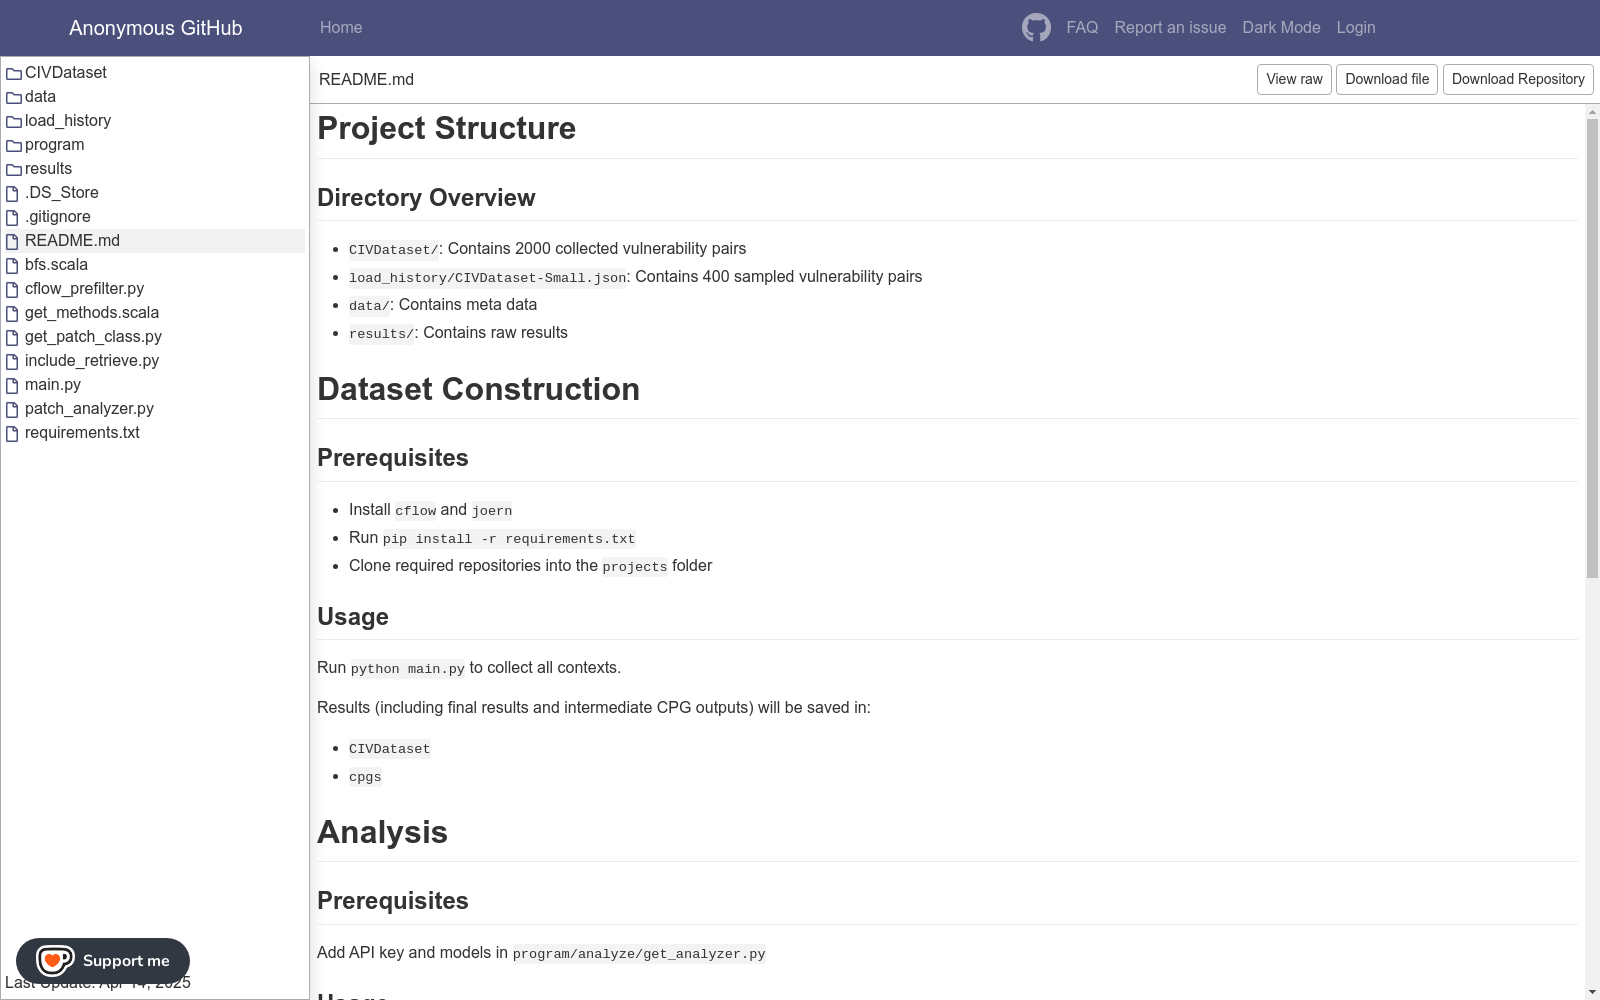Click the Usage heading under Dataset Construction

pyautogui.click(x=352, y=616)
